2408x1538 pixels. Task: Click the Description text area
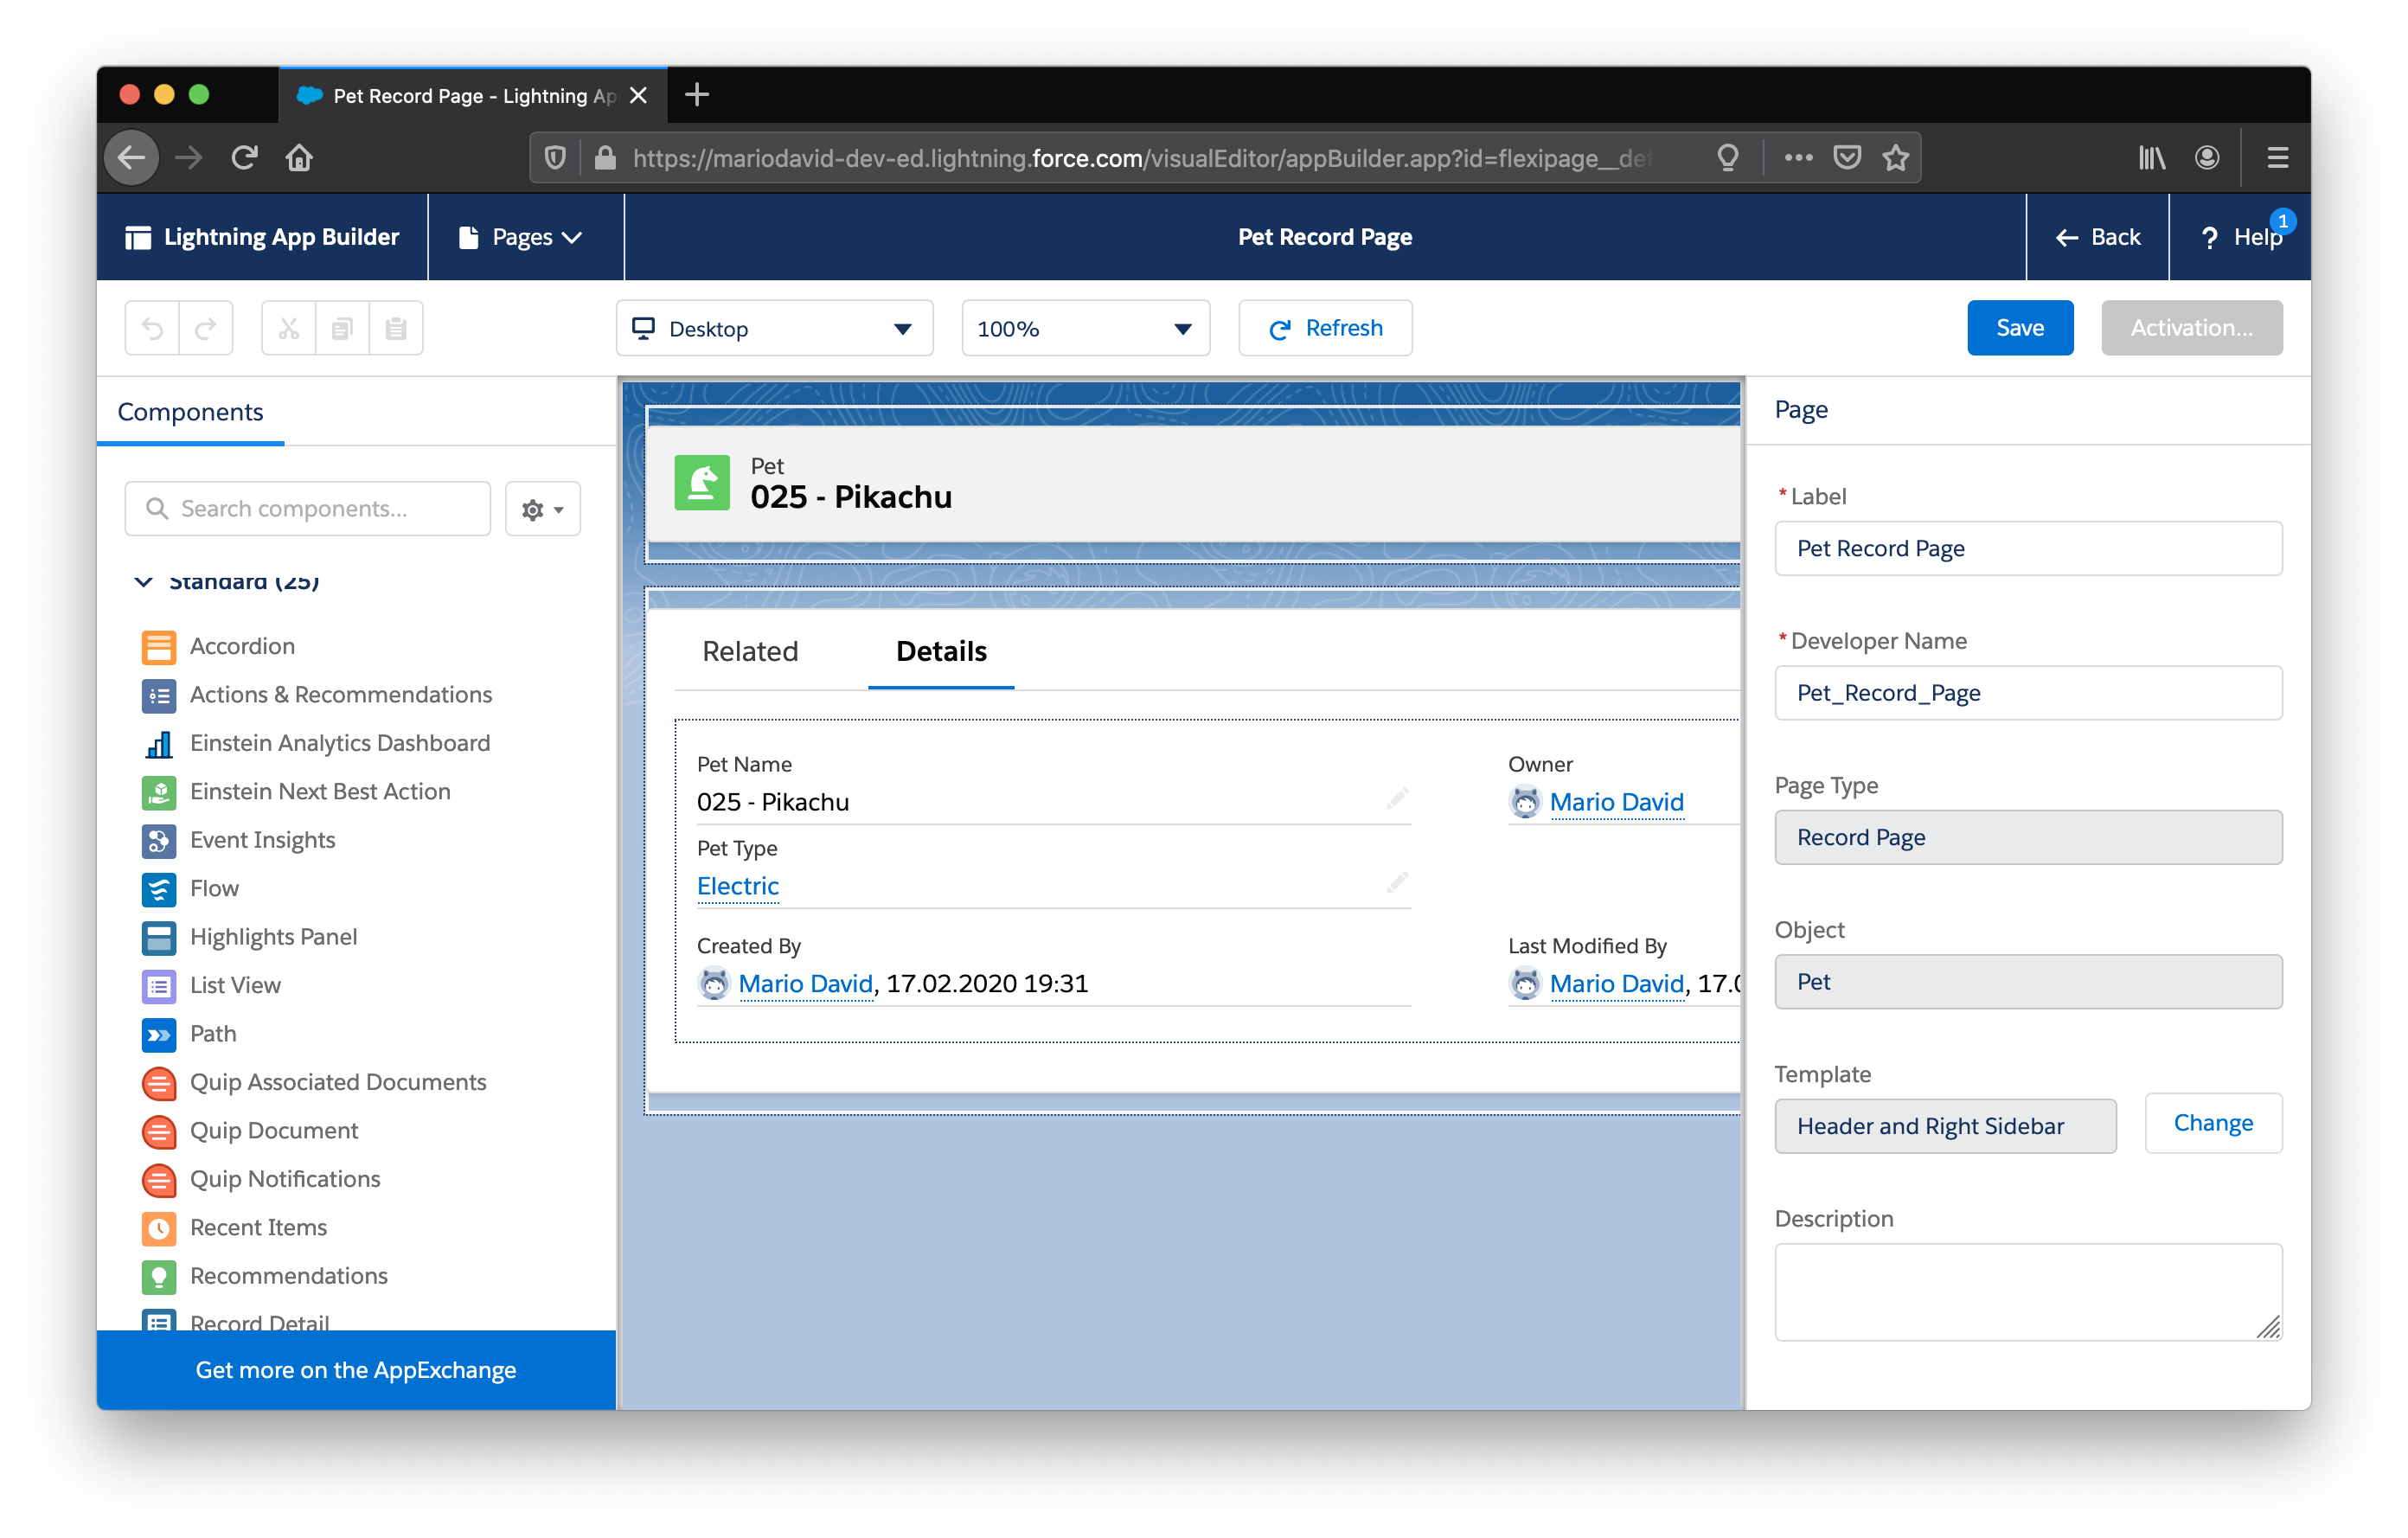click(x=2028, y=1292)
